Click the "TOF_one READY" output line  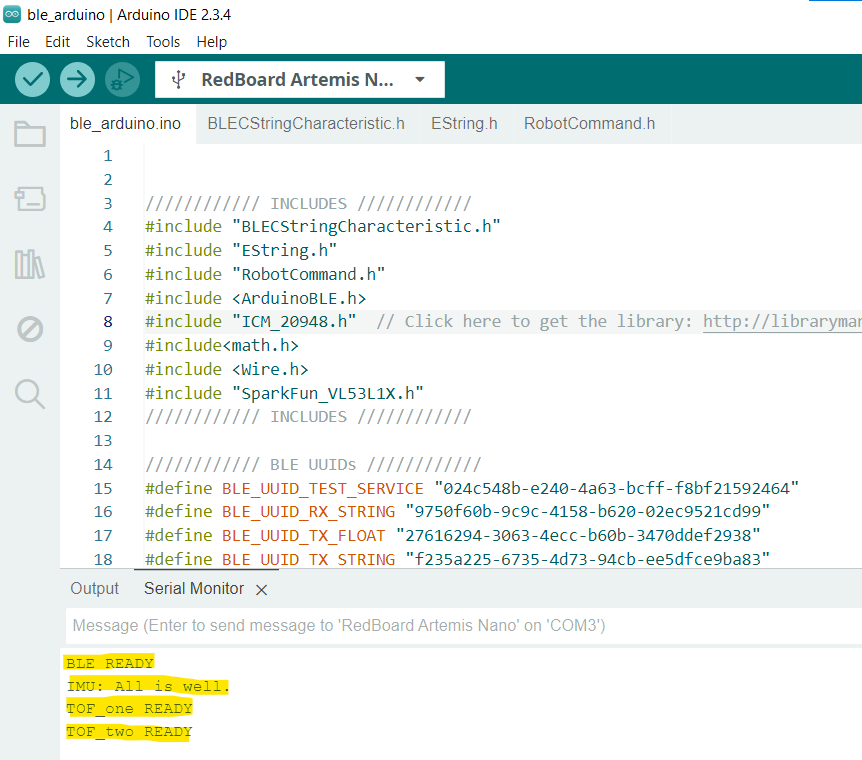(129, 709)
